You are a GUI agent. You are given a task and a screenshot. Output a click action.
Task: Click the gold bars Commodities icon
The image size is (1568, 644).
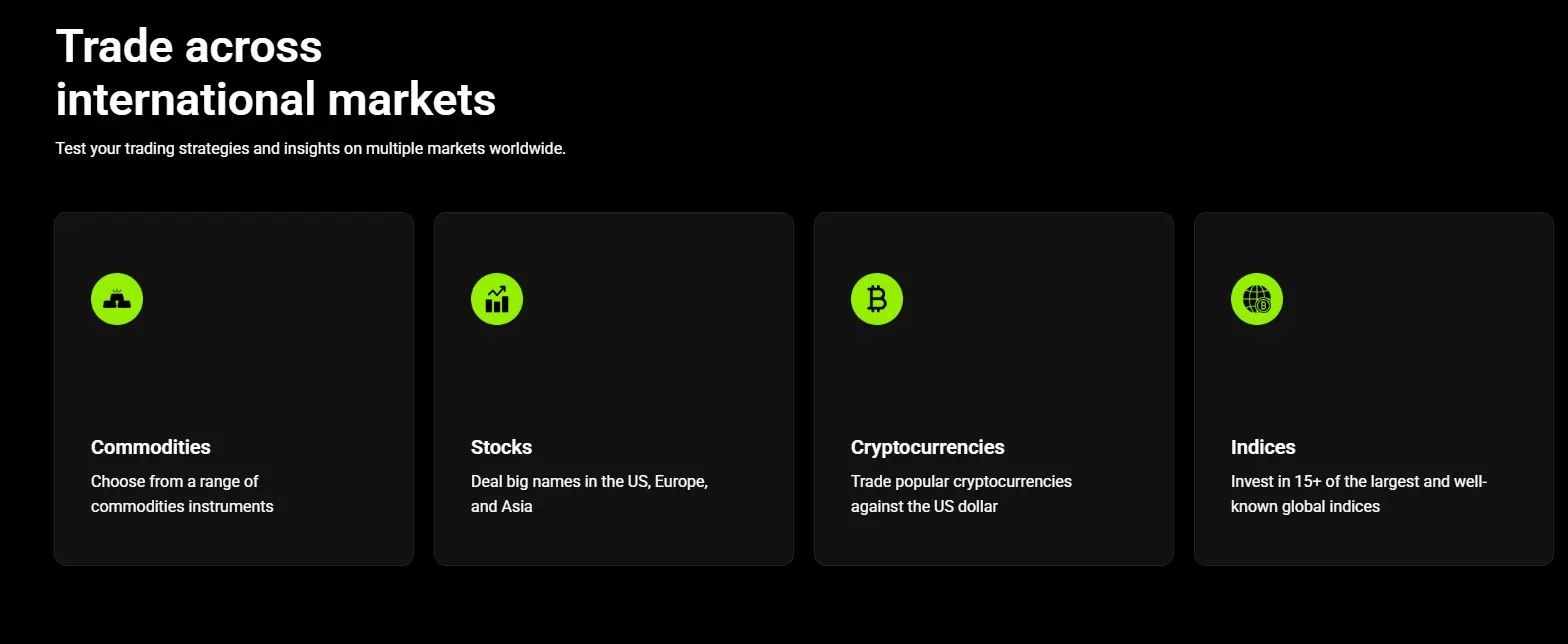(x=117, y=299)
